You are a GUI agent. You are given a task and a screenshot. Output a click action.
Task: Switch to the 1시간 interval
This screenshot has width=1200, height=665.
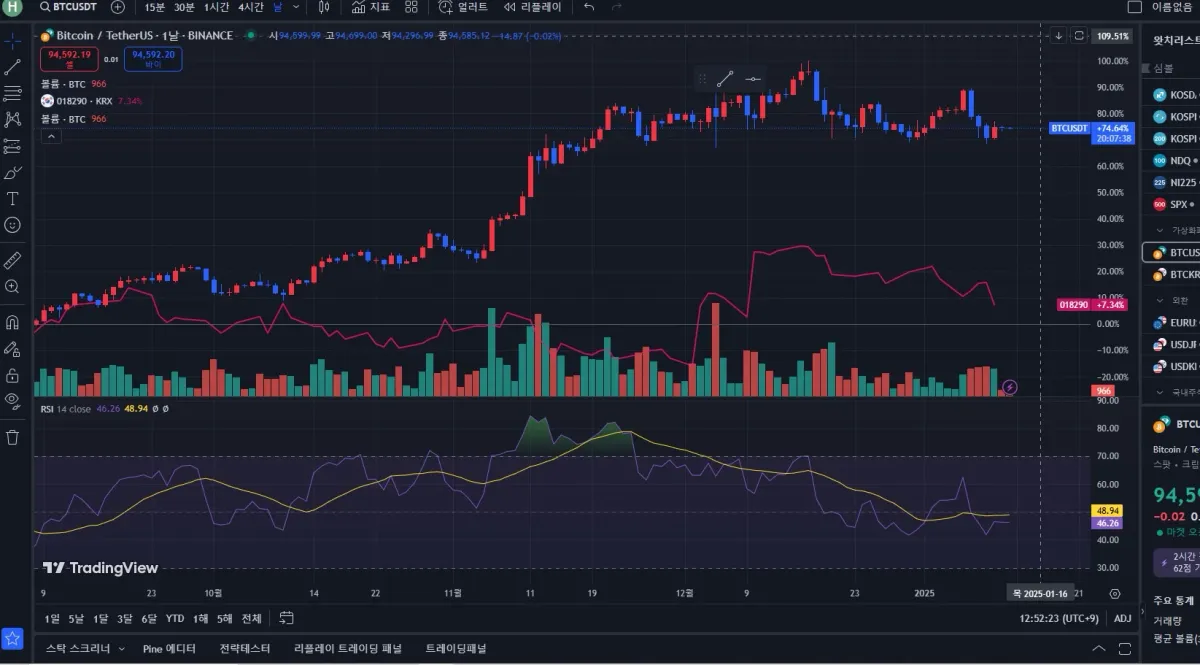click(x=216, y=7)
